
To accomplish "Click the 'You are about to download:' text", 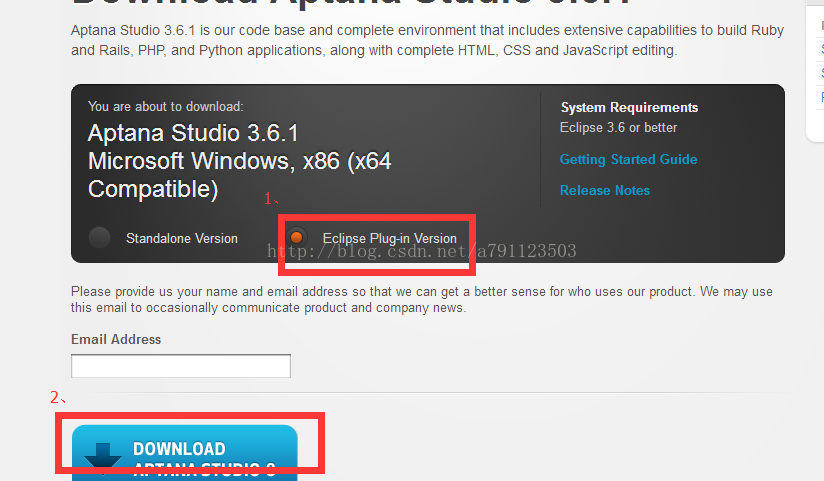I will pyautogui.click(x=166, y=107).
